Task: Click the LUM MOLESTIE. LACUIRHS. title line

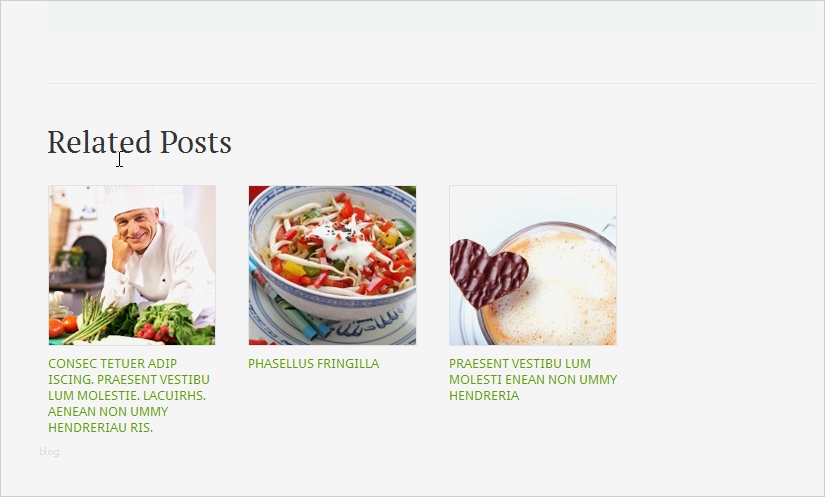Action: tap(127, 395)
